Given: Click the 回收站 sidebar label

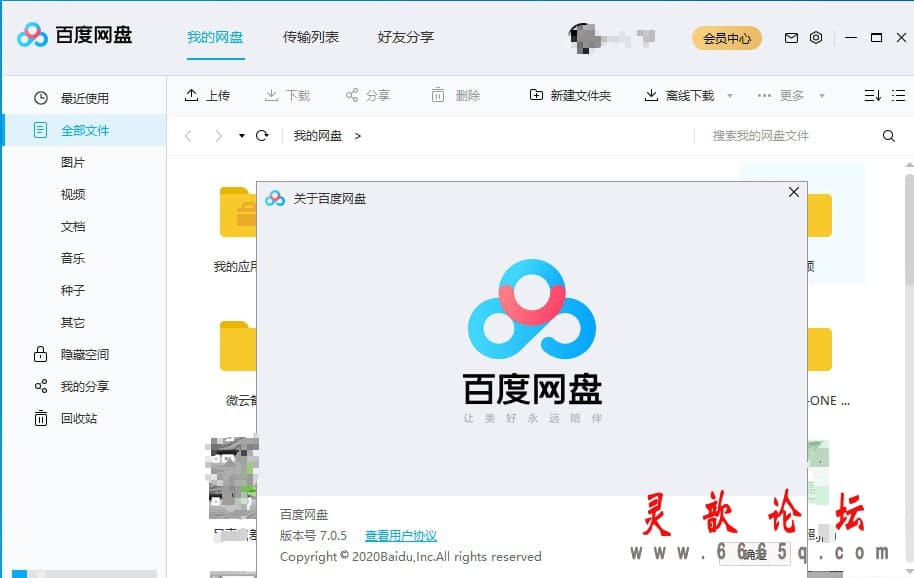Looking at the screenshot, I should [x=79, y=418].
